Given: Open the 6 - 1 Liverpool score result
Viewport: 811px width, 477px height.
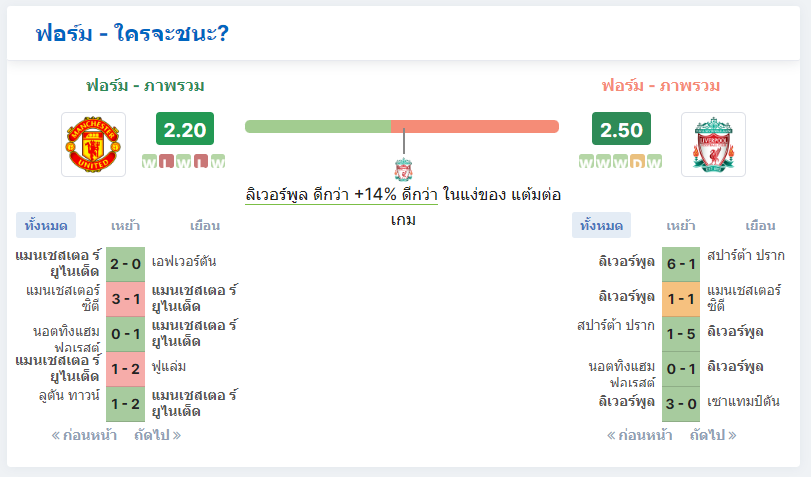Looking at the screenshot, I should [x=681, y=264].
